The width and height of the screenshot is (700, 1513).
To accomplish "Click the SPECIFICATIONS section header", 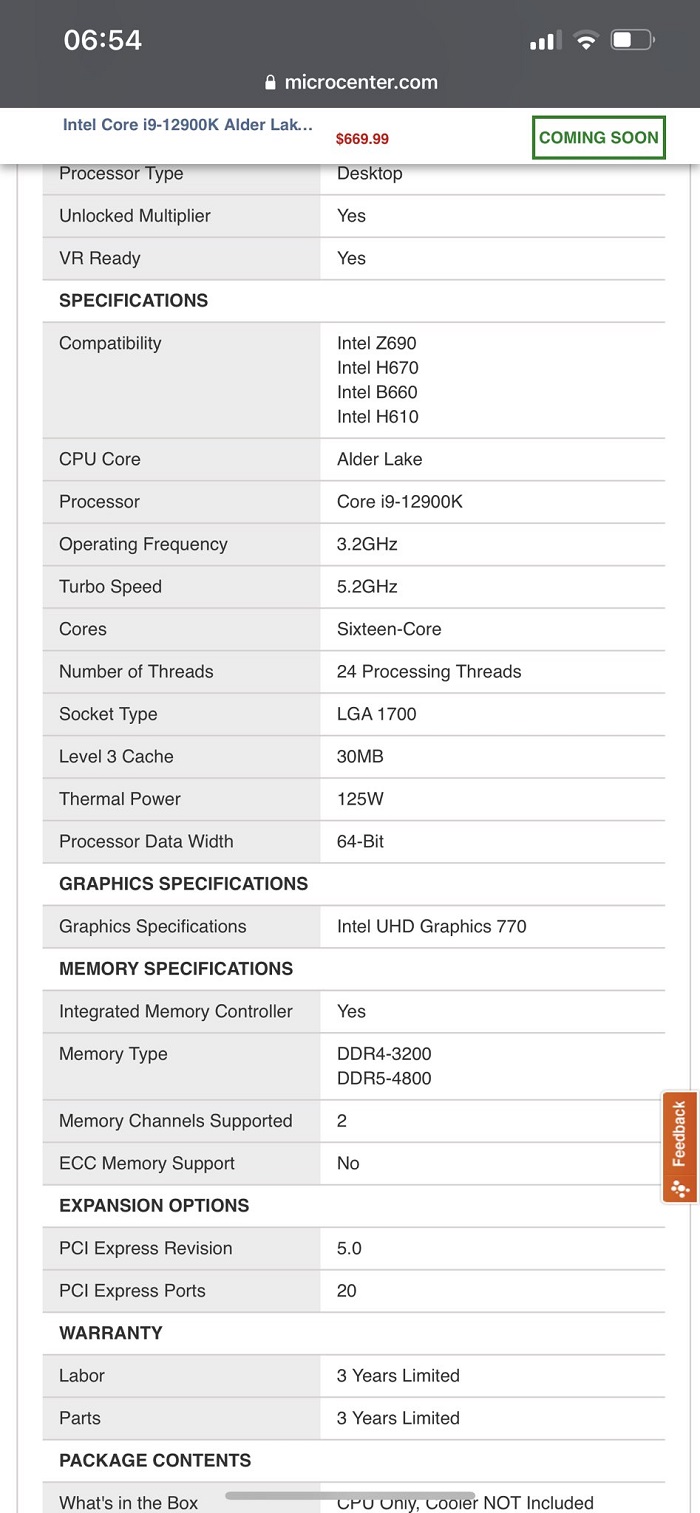I will tap(134, 301).
